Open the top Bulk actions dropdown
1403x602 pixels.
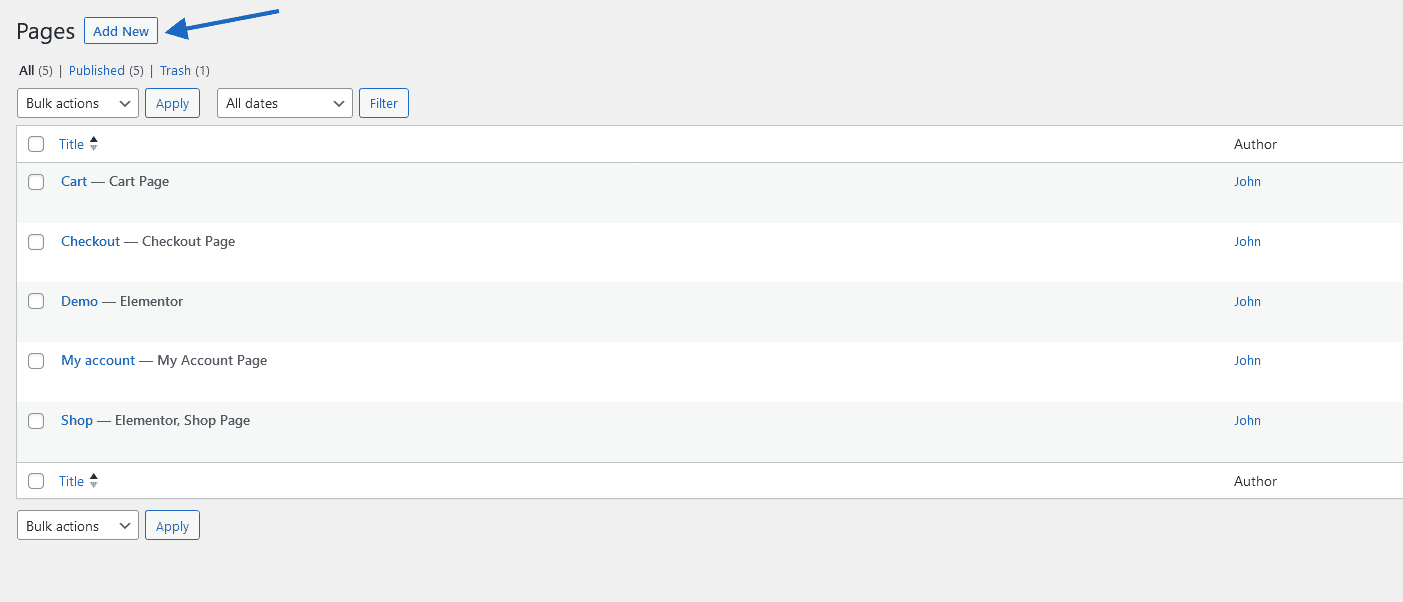tap(78, 103)
